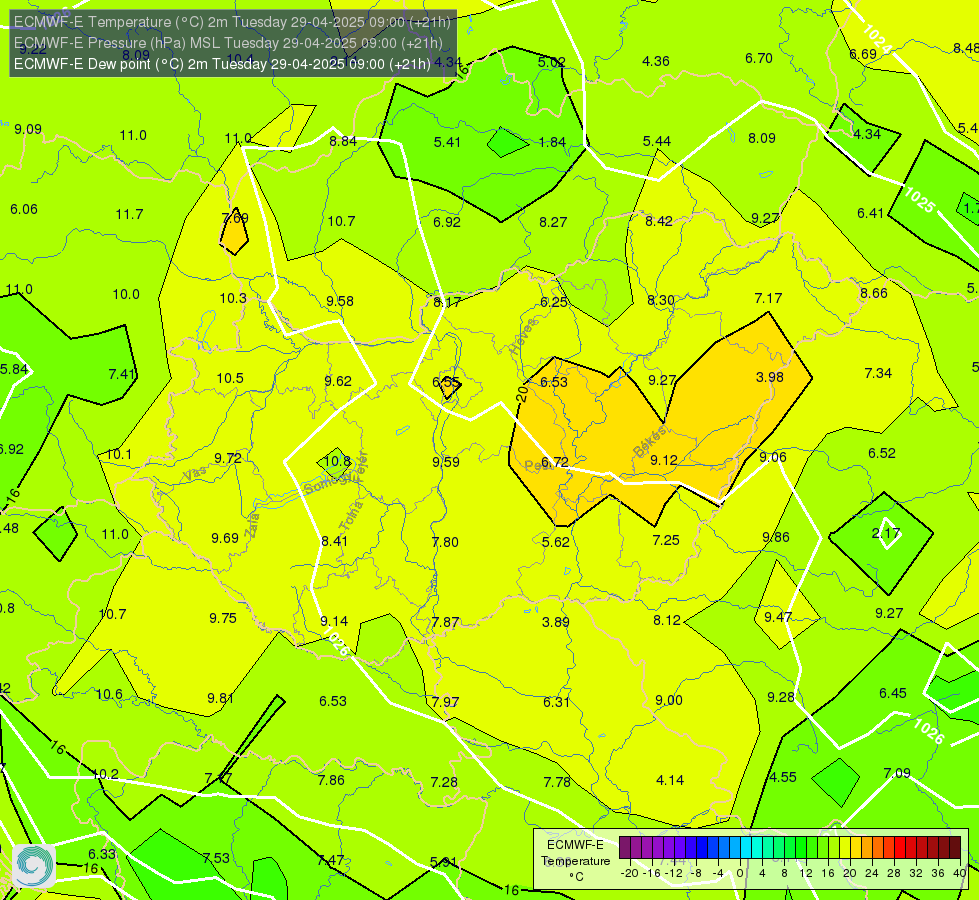This screenshot has height=900, width=979.
Task: Click the dew point value 9.75
Action: pos(223,618)
